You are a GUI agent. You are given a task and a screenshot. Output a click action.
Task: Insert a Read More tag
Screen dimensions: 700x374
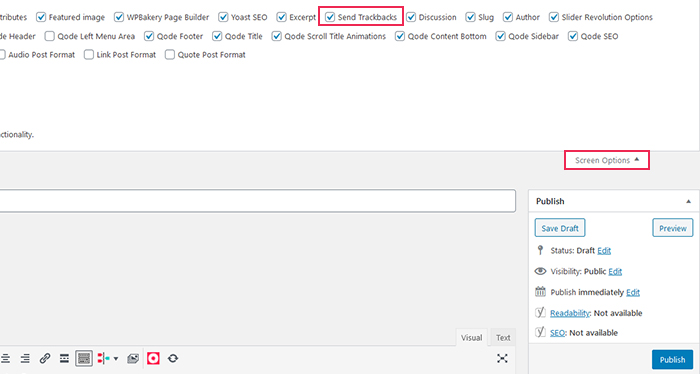64,358
